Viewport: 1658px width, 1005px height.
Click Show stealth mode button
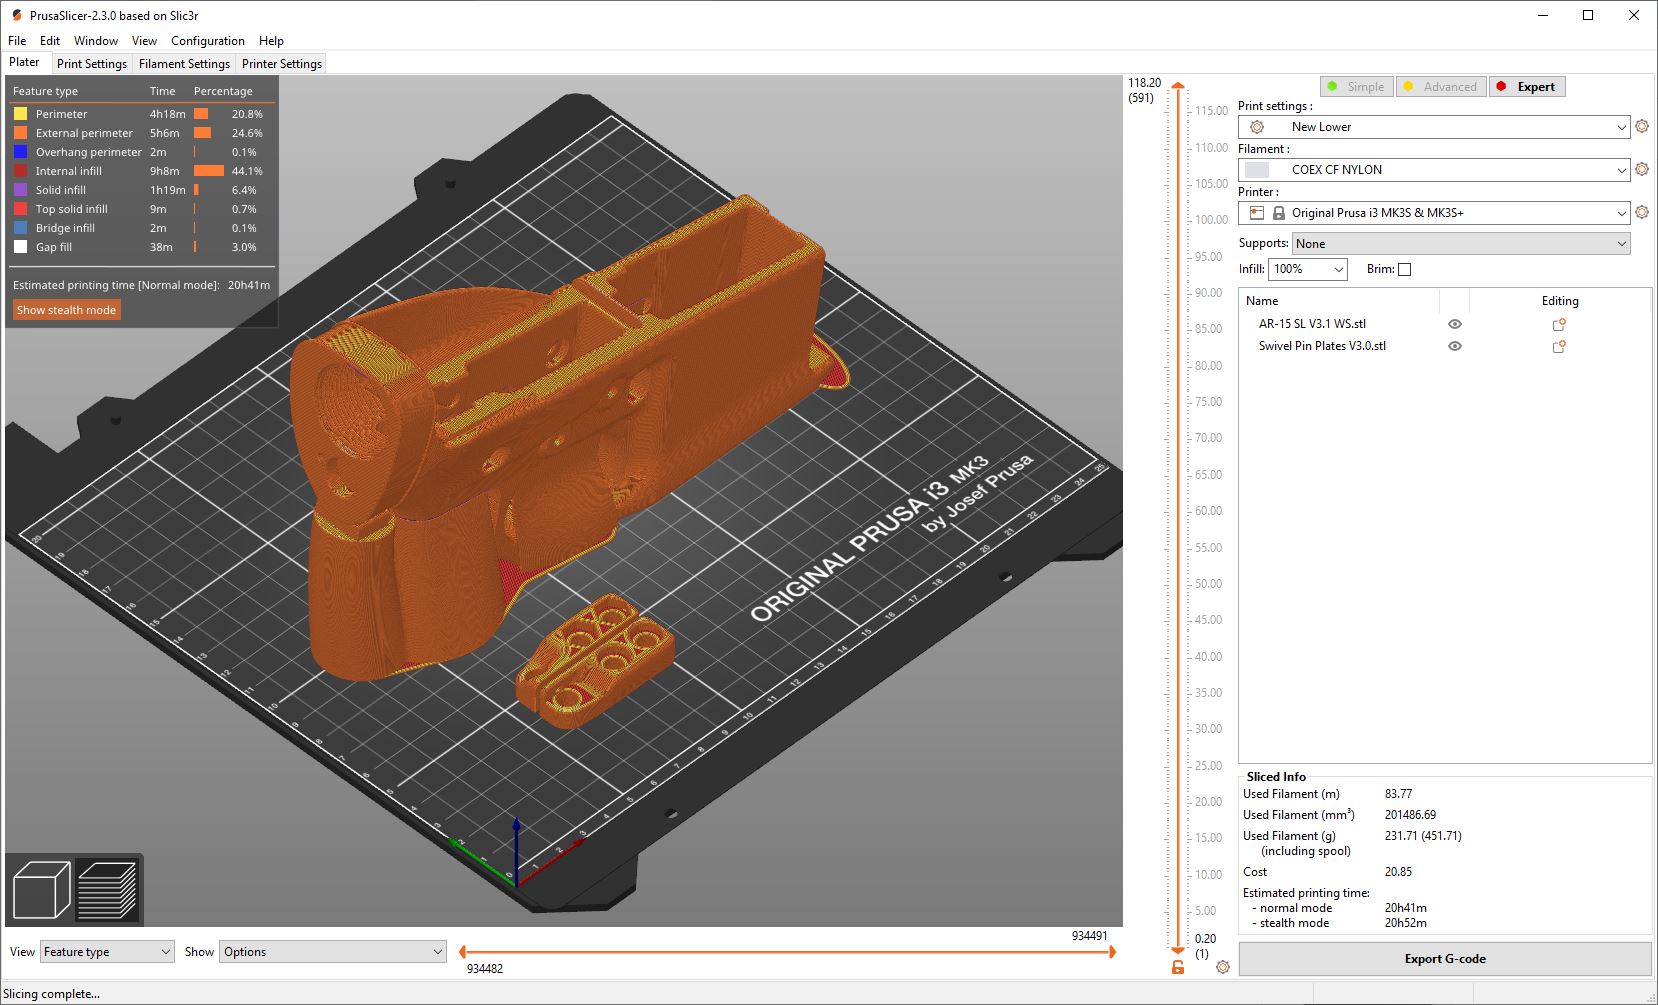[66, 310]
